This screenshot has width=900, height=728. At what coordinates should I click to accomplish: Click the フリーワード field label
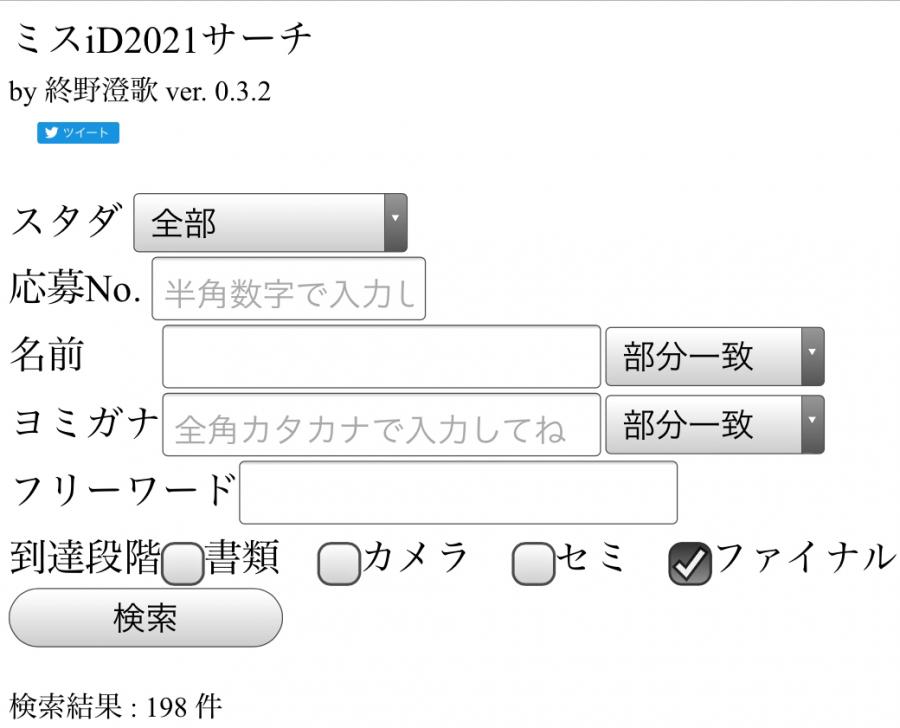(x=122, y=490)
